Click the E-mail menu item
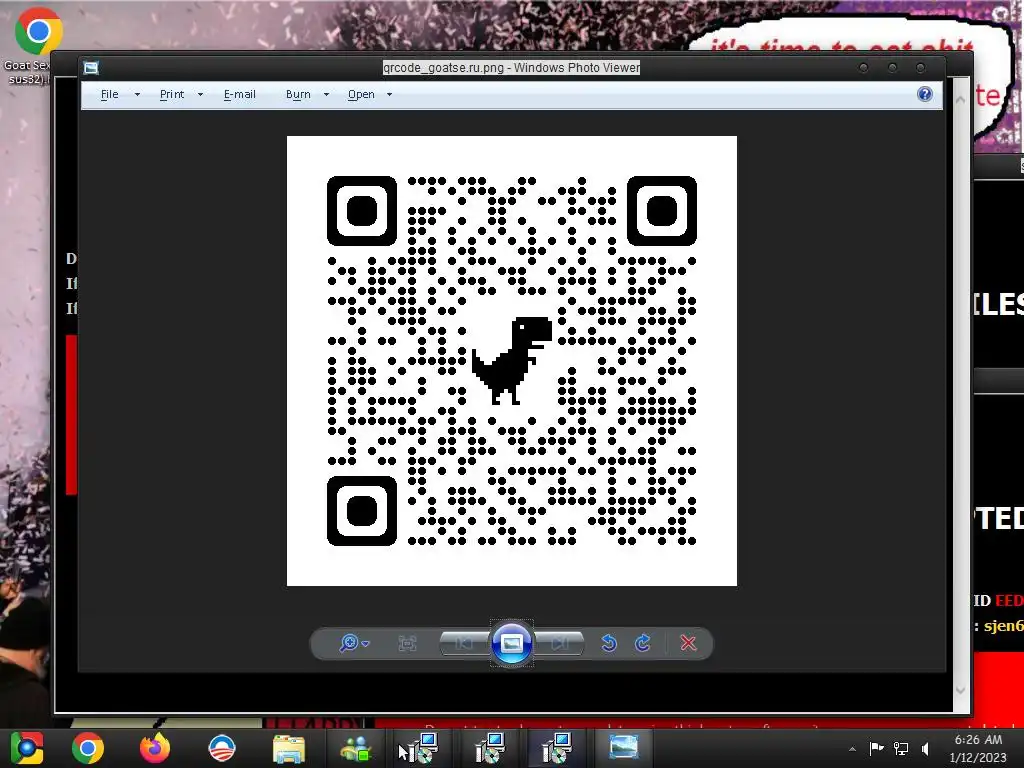Screen dimensions: 1024x768 point(240,95)
